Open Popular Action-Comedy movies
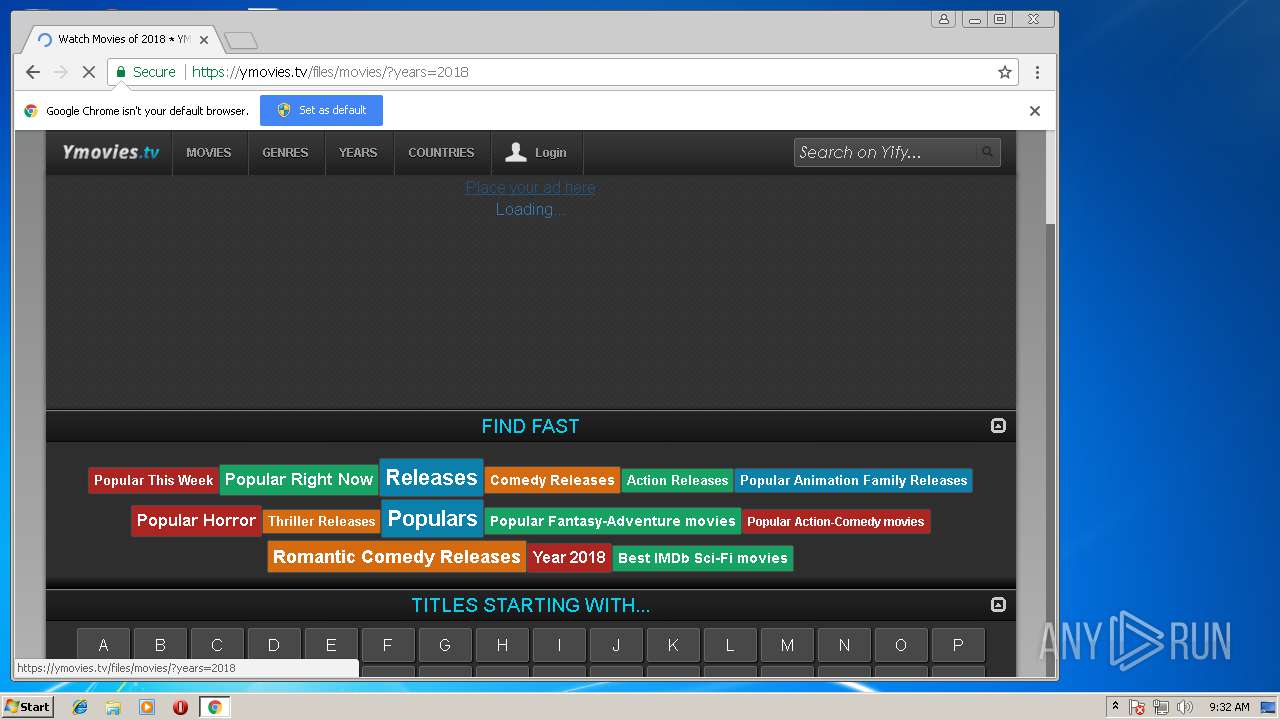1280x720 pixels. pos(836,521)
